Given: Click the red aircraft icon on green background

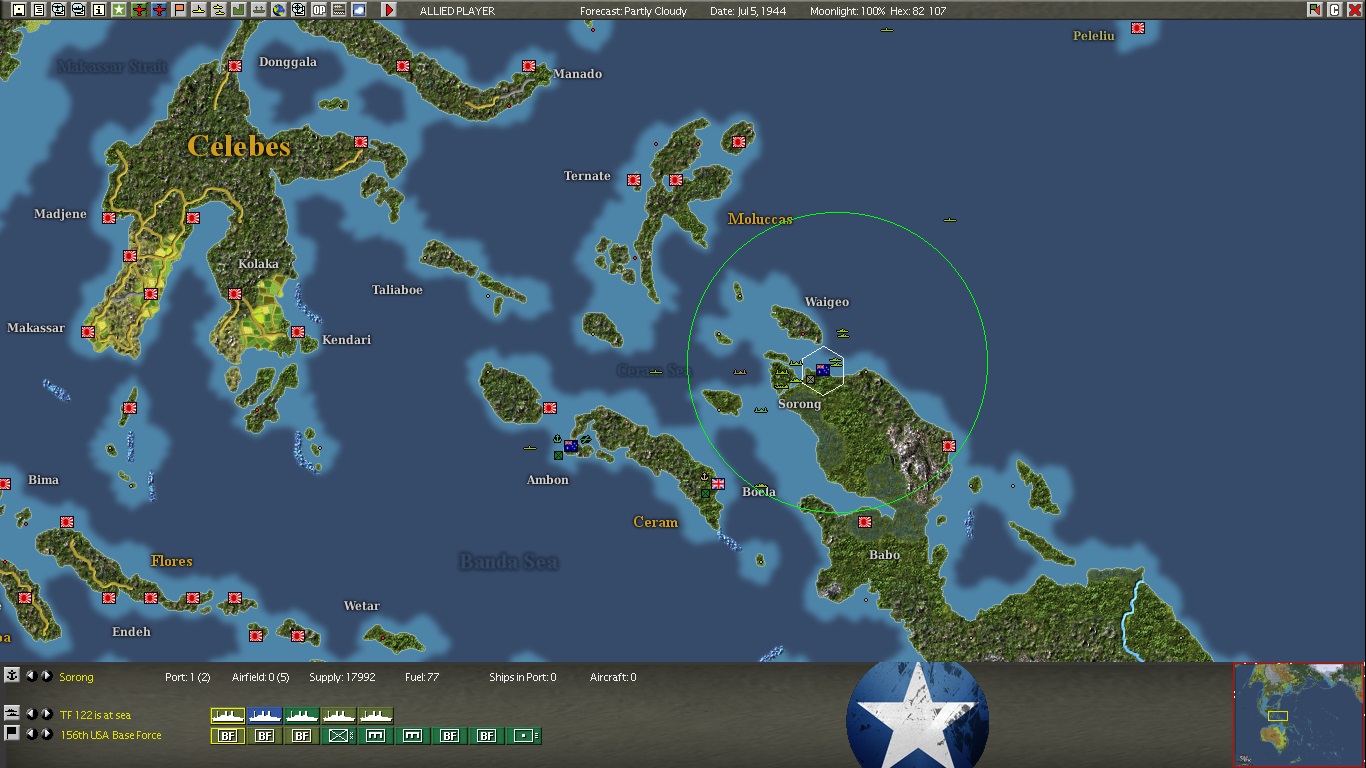Looking at the screenshot, I should (139, 10).
